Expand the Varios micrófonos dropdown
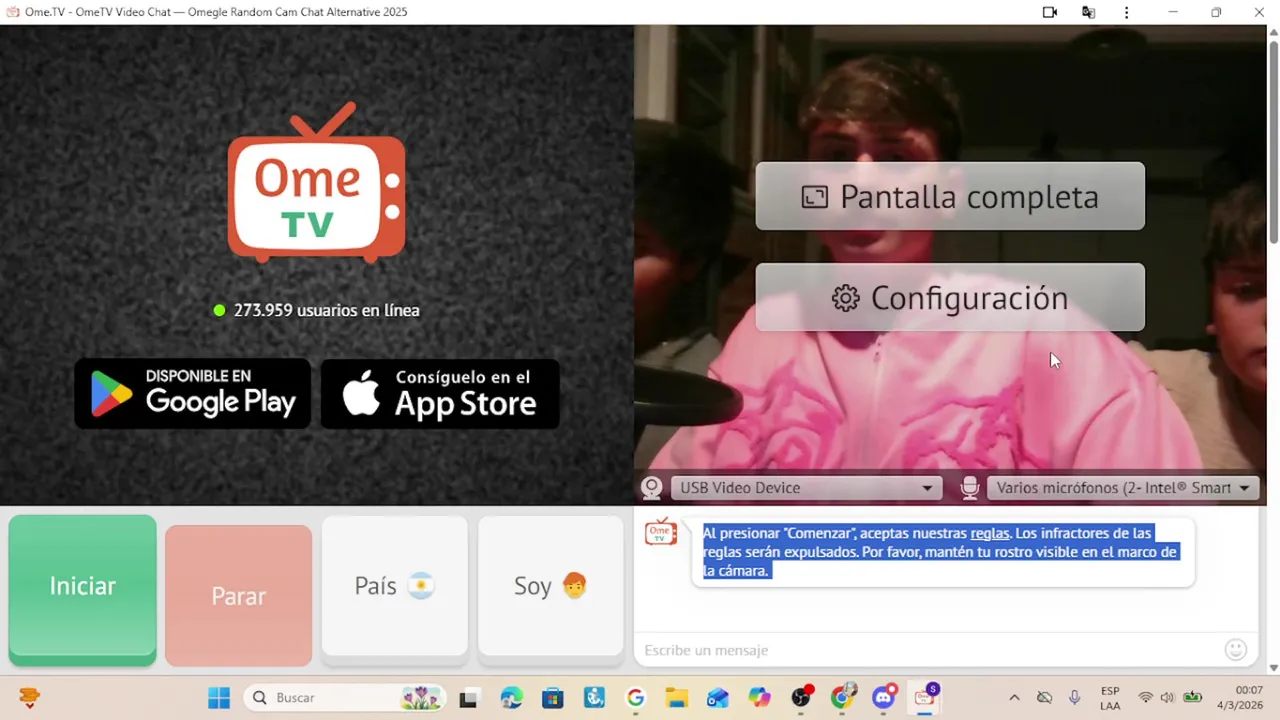 (1123, 488)
